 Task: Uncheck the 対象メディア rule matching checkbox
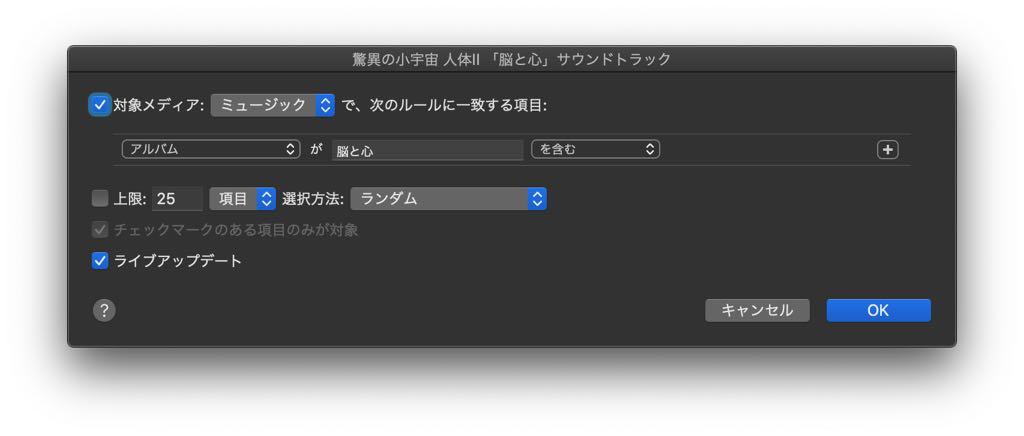[100, 104]
